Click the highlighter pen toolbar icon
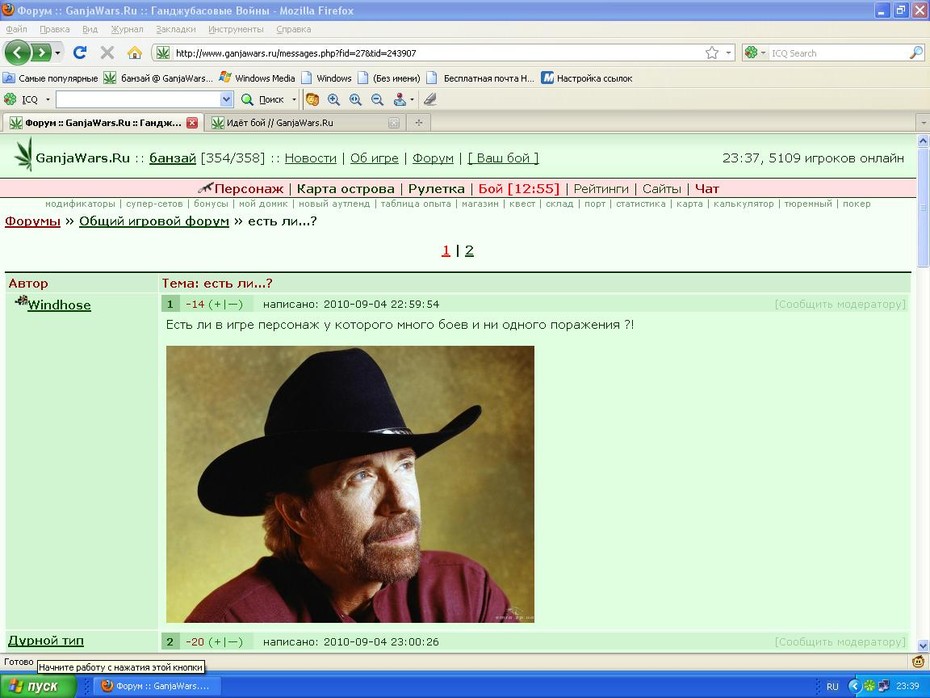The image size is (930, 698). [430, 100]
